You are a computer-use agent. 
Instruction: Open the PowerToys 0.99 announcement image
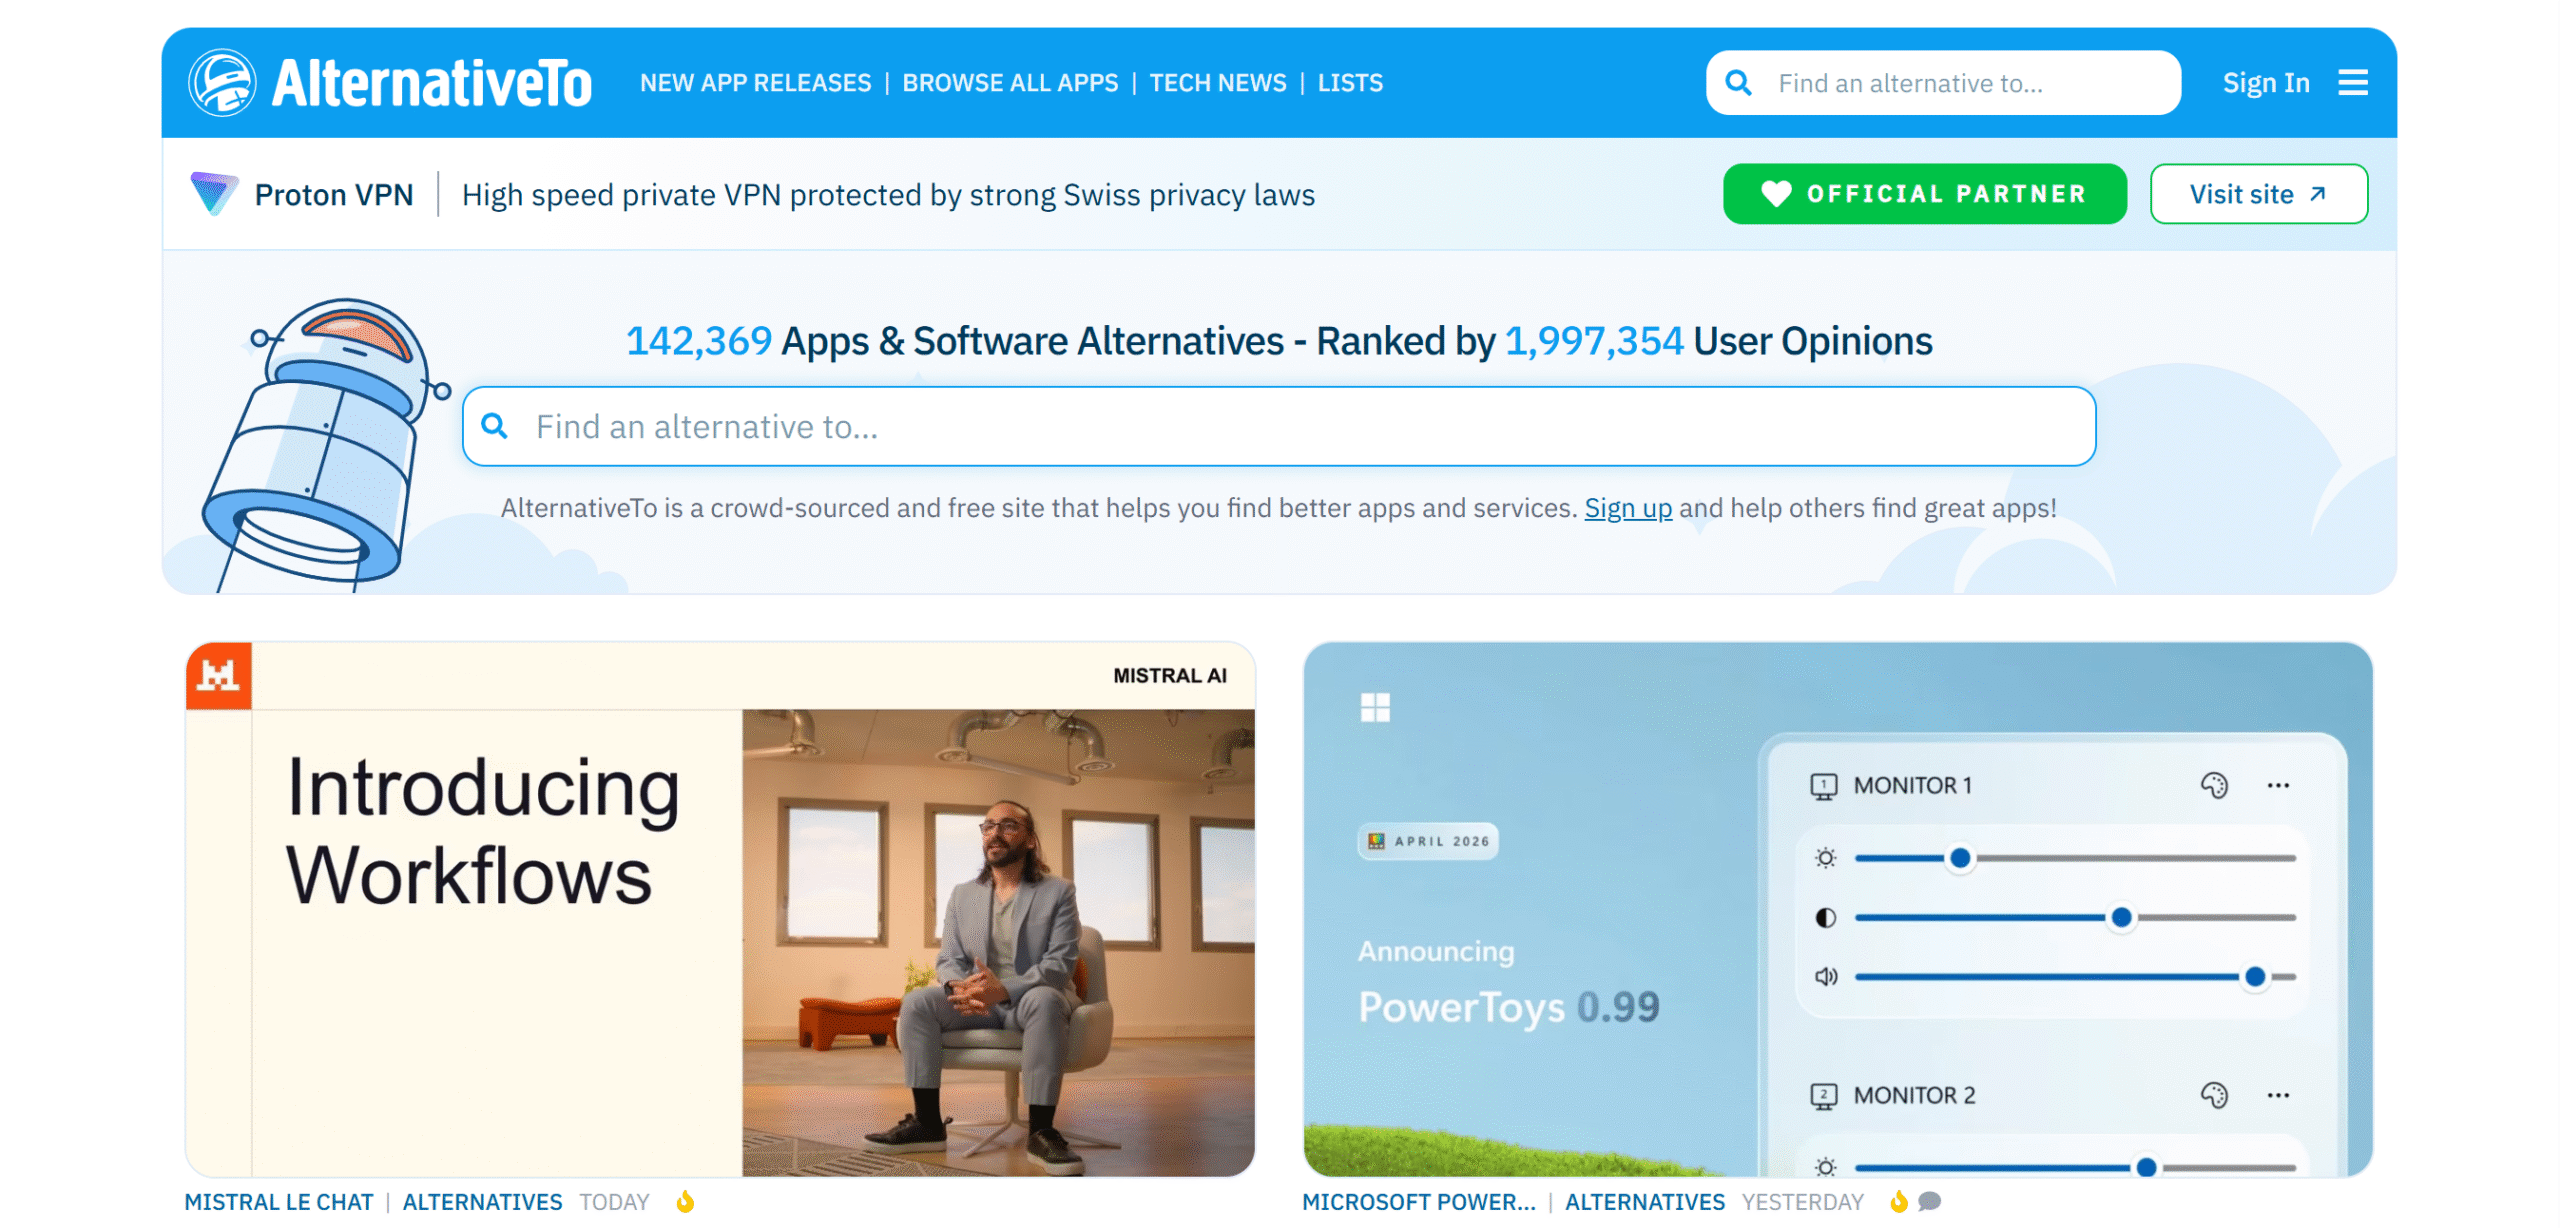[x=1838, y=910]
